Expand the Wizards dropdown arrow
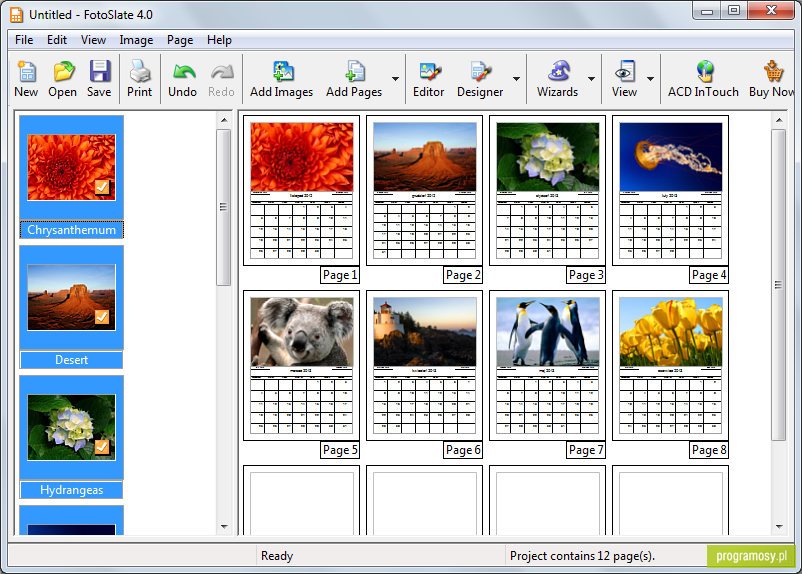The height and width of the screenshot is (574, 802). tap(591, 79)
